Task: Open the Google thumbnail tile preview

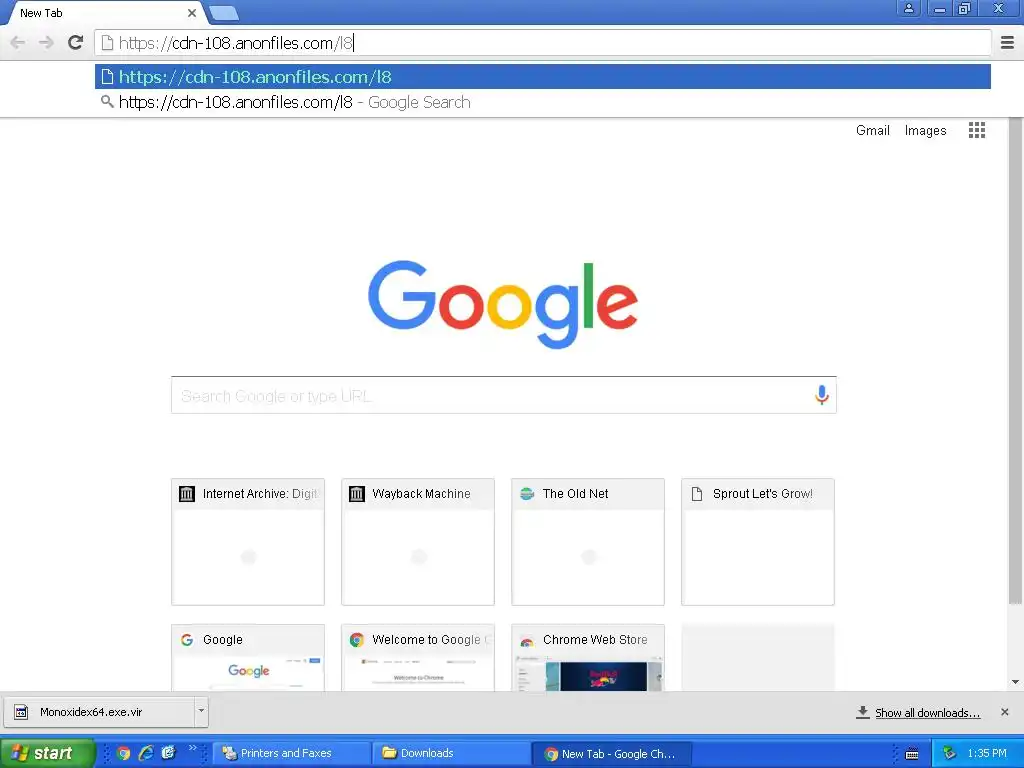Action: point(248,658)
